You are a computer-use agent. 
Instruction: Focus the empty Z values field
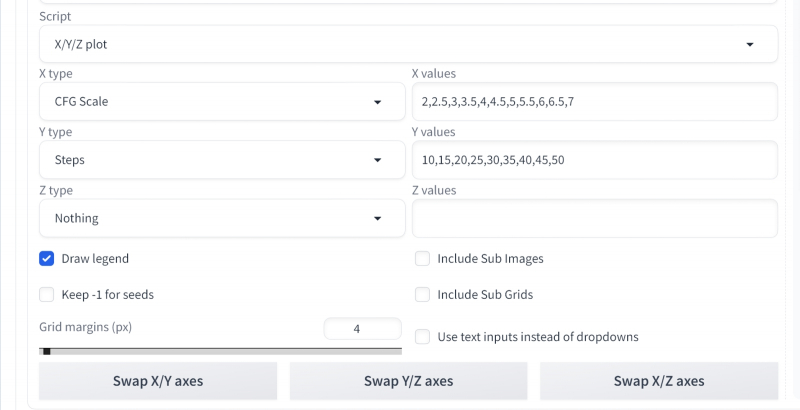coord(594,218)
